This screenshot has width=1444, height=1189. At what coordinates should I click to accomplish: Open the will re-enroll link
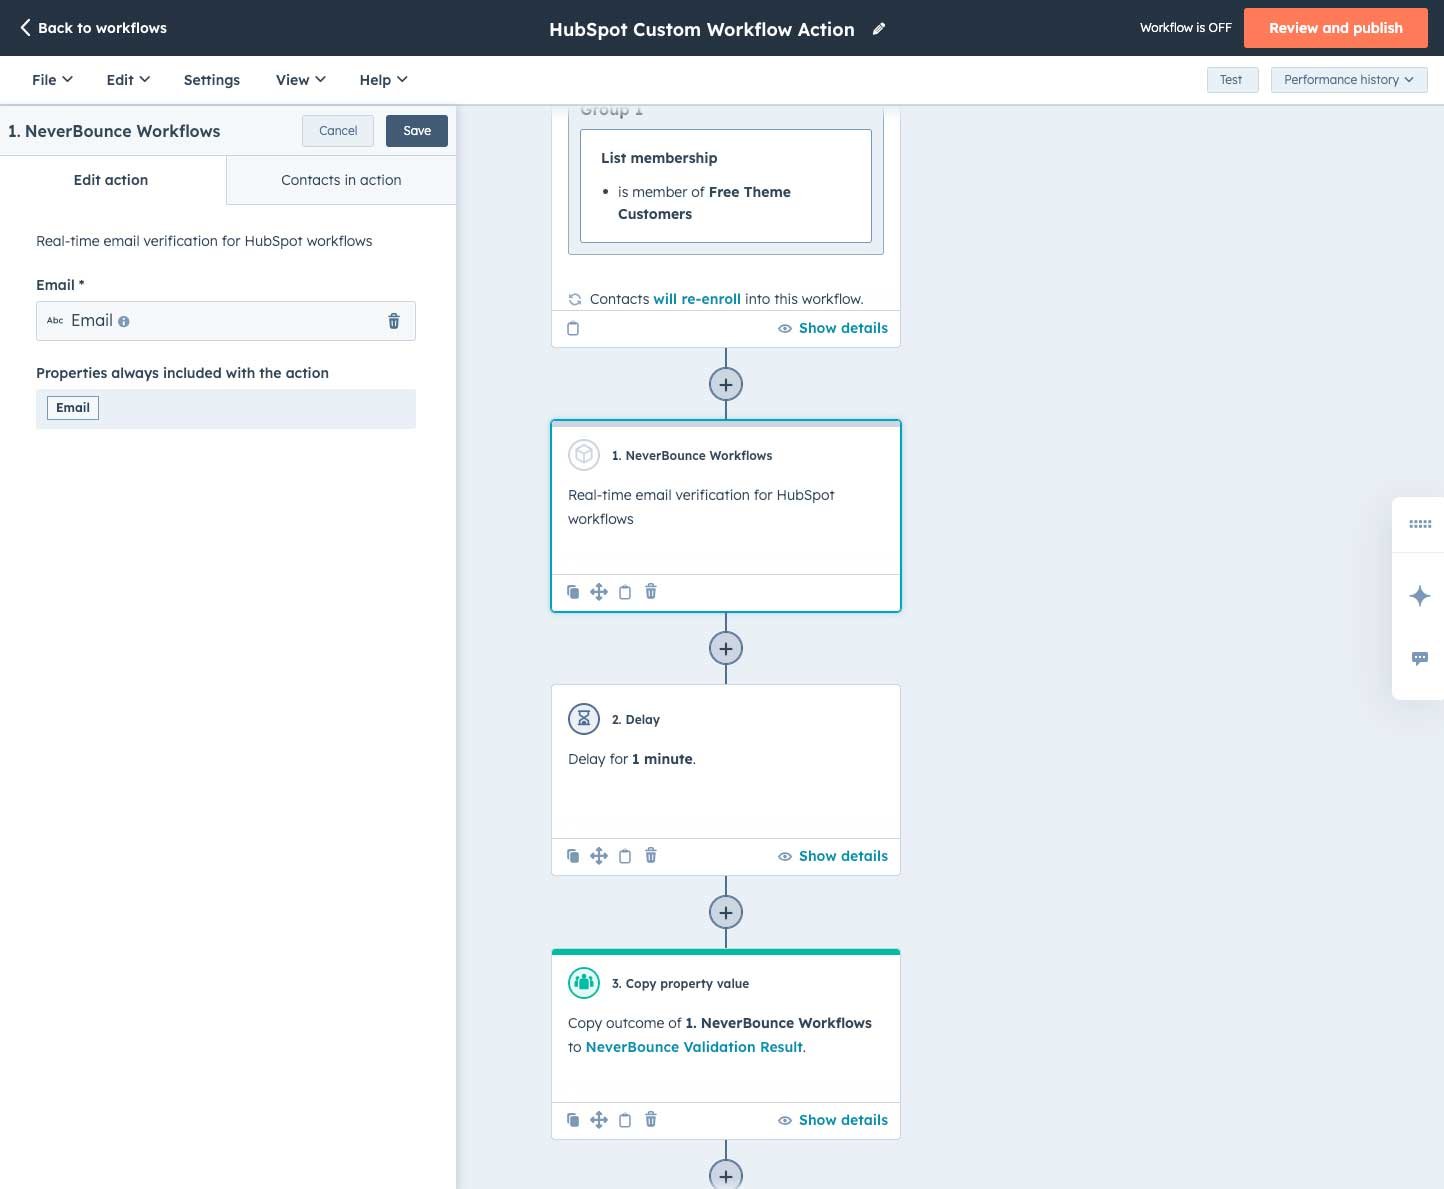click(x=697, y=299)
